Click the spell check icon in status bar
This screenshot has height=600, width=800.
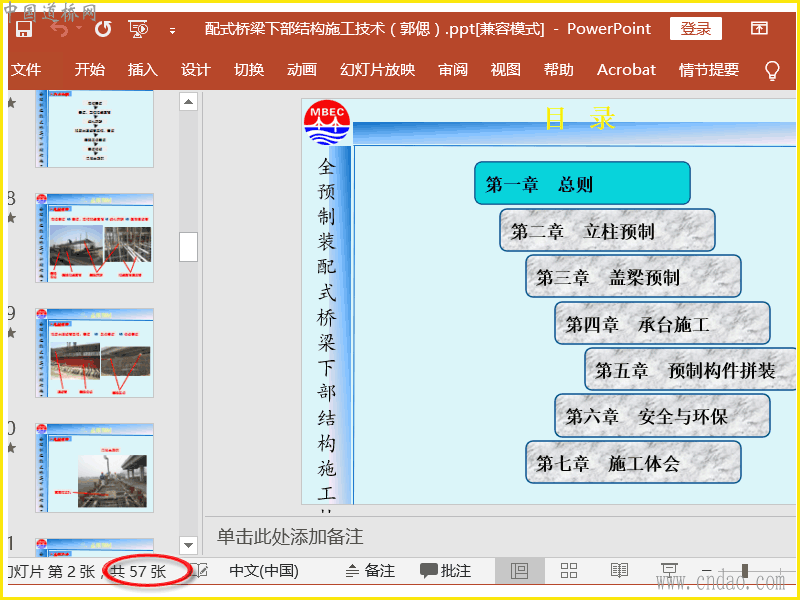coord(199,570)
